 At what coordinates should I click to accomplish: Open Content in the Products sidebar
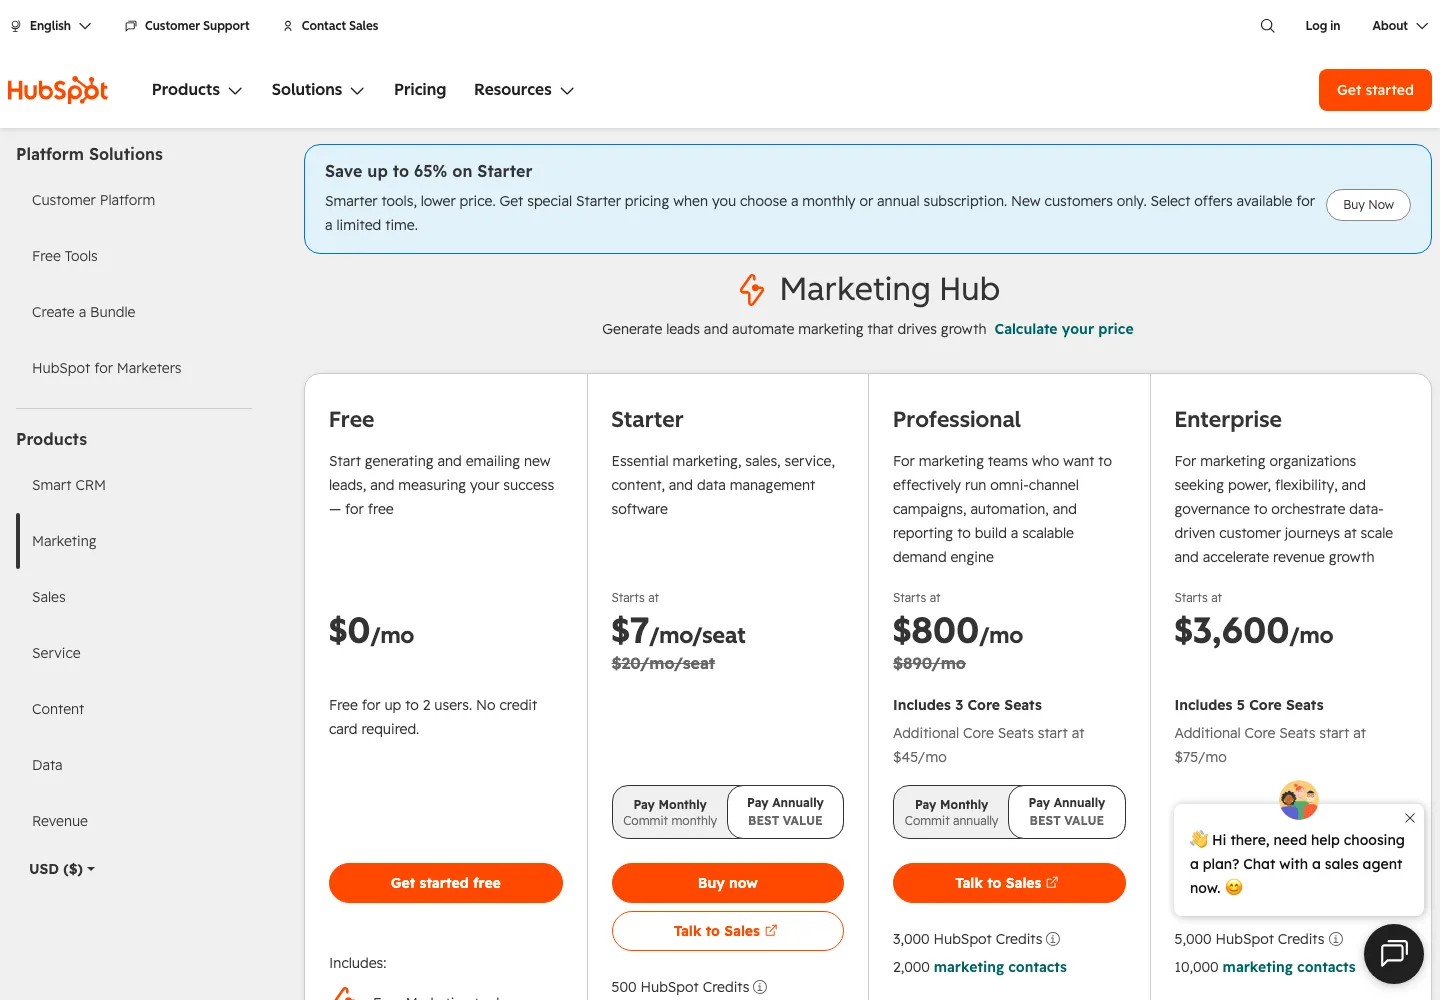pos(58,709)
